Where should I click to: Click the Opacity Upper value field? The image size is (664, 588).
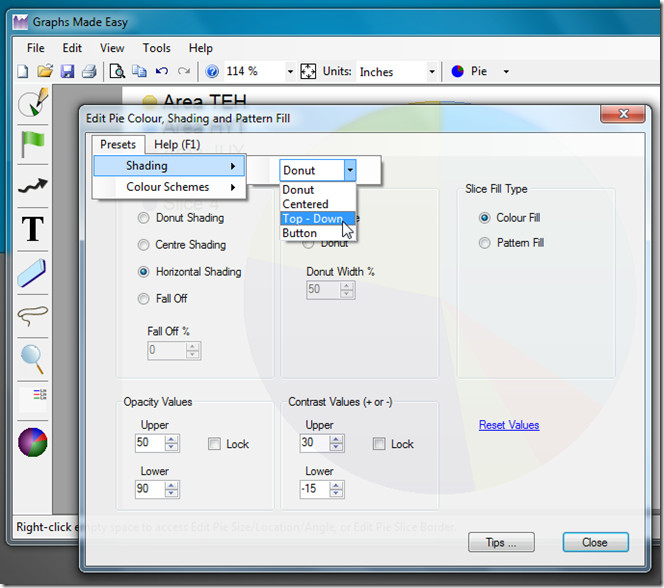(x=149, y=443)
